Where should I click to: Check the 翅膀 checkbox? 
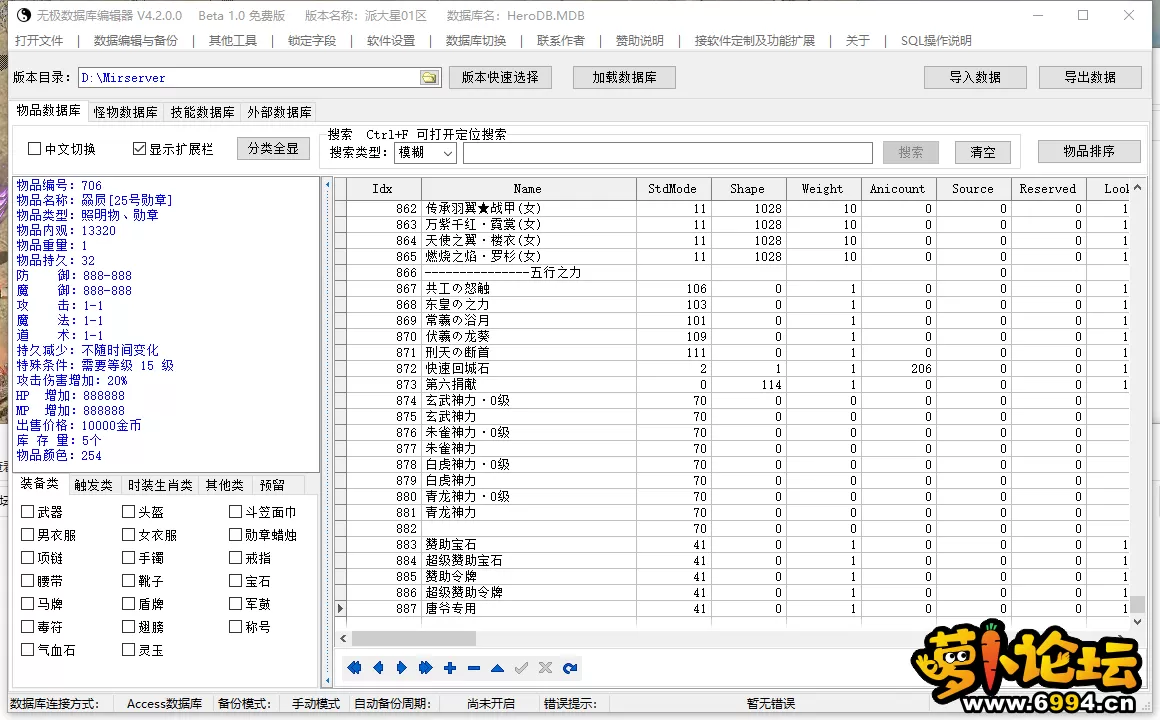point(129,626)
